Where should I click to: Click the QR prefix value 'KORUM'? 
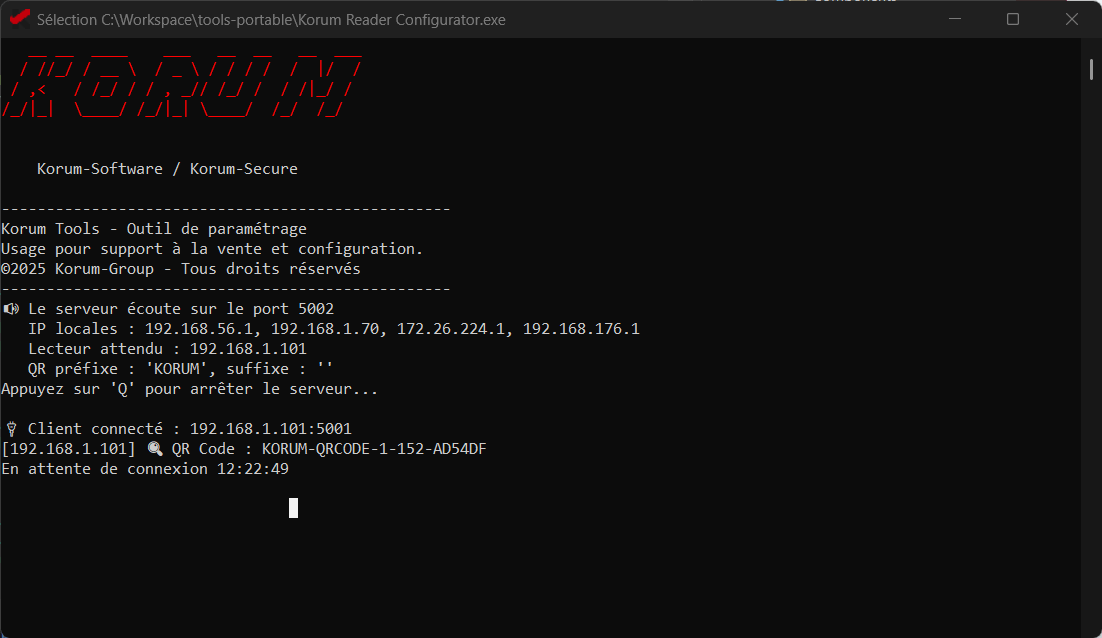176,369
